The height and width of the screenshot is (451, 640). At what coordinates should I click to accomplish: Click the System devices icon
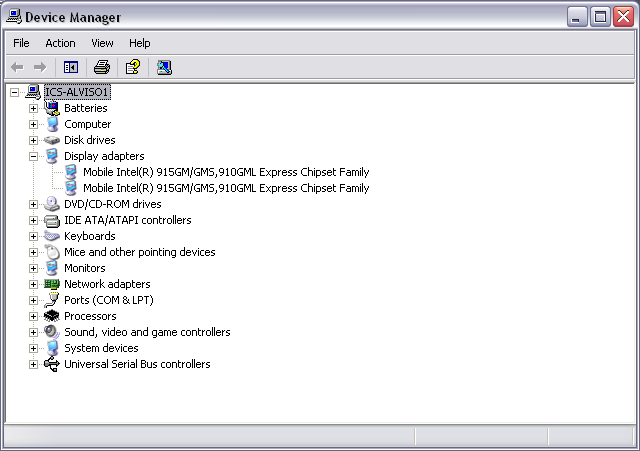tap(52, 348)
